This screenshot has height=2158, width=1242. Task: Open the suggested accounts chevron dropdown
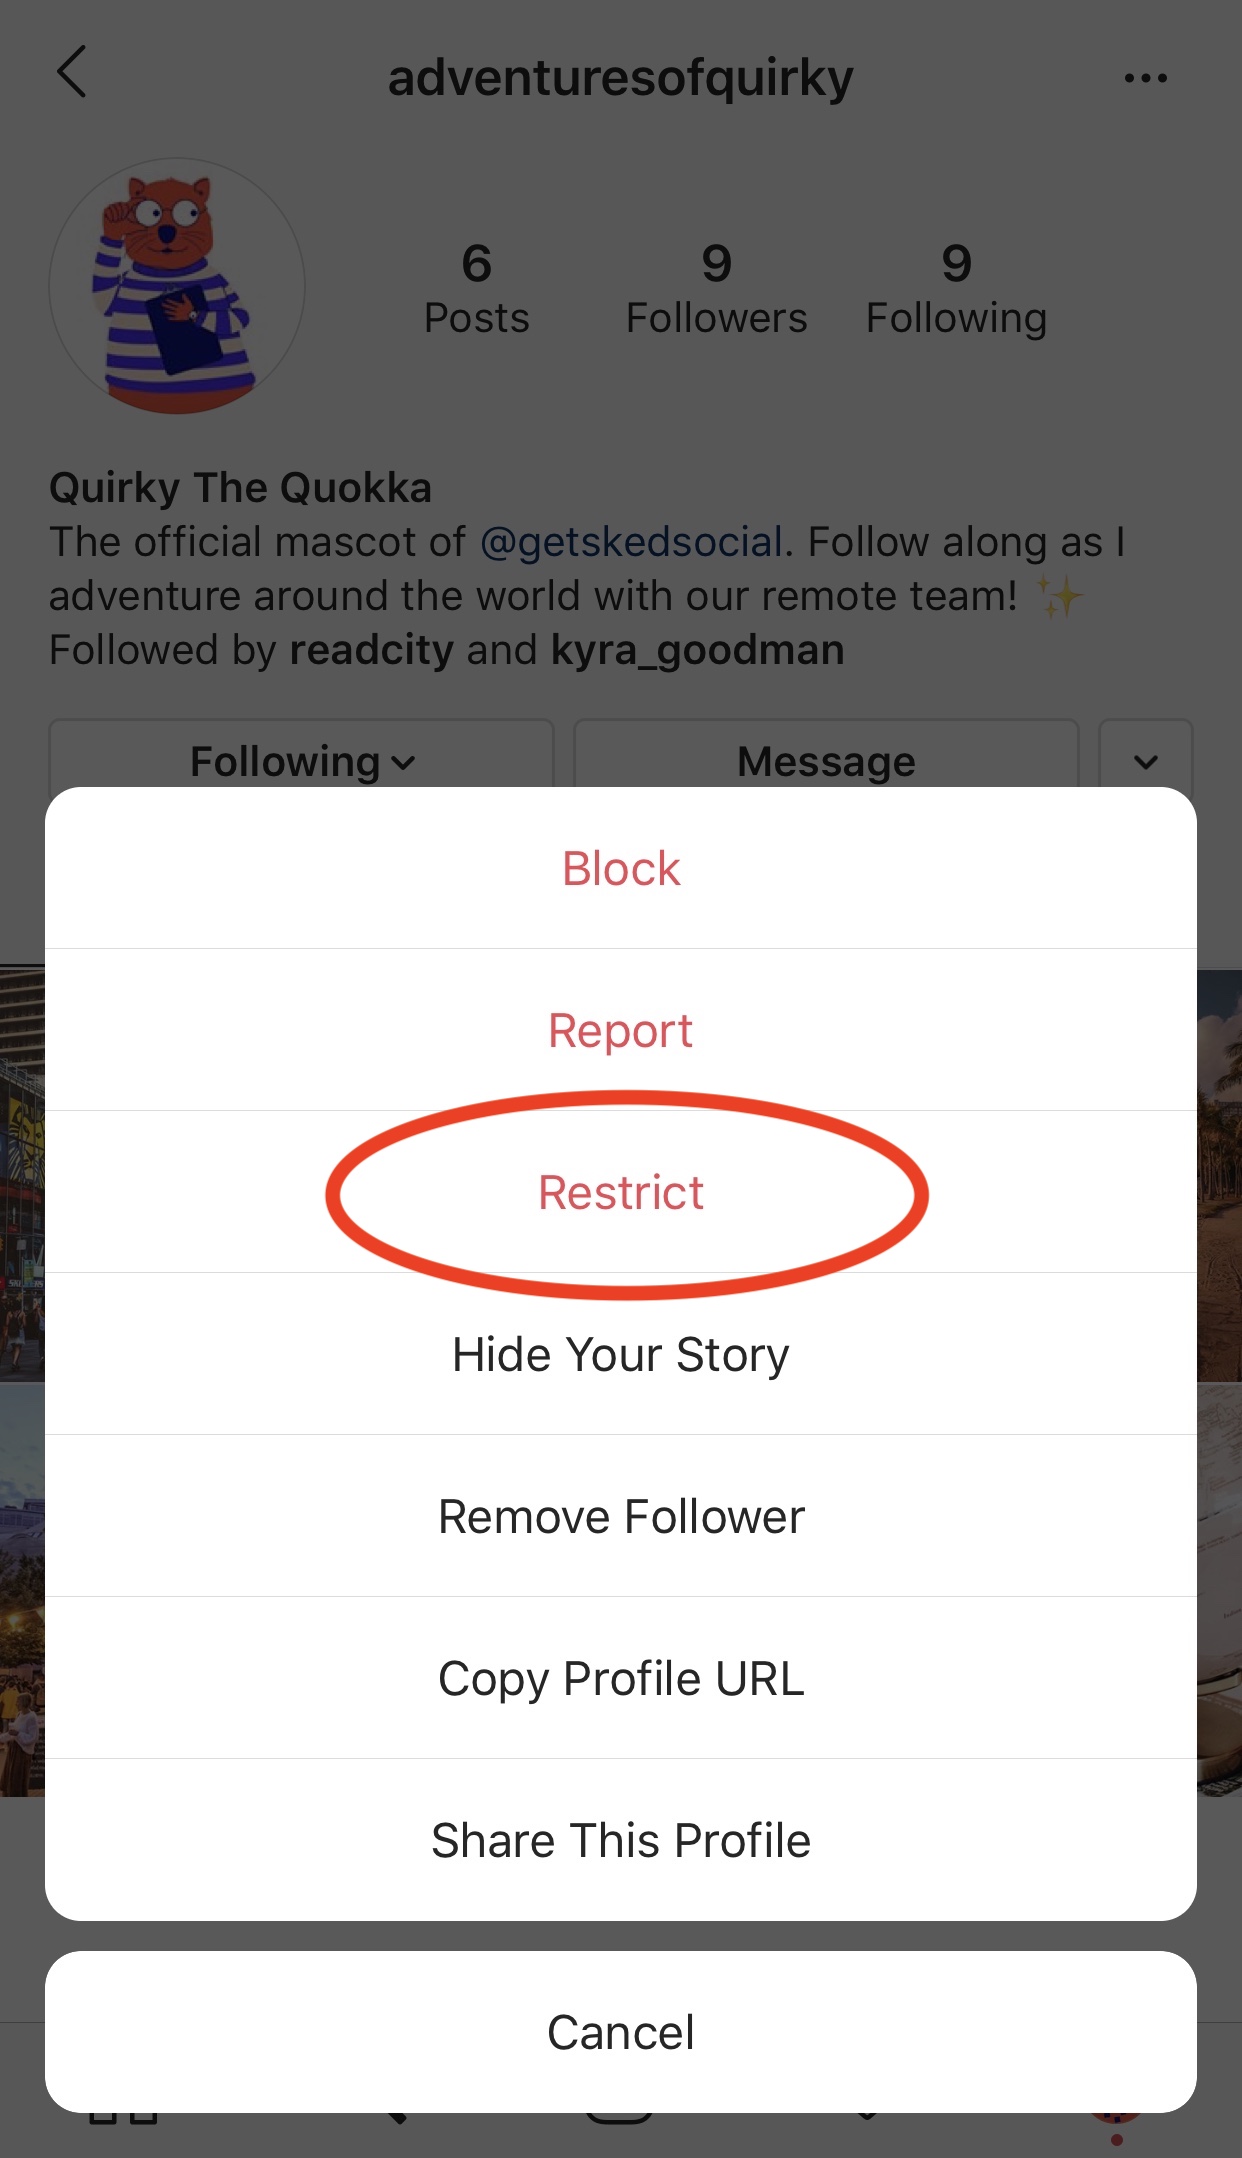tap(1146, 760)
